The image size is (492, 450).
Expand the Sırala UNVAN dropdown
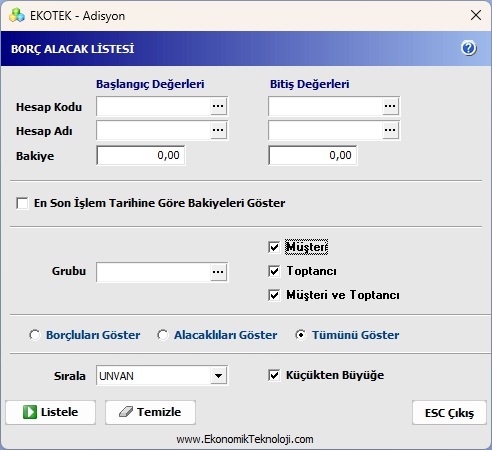(x=219, y=376)
